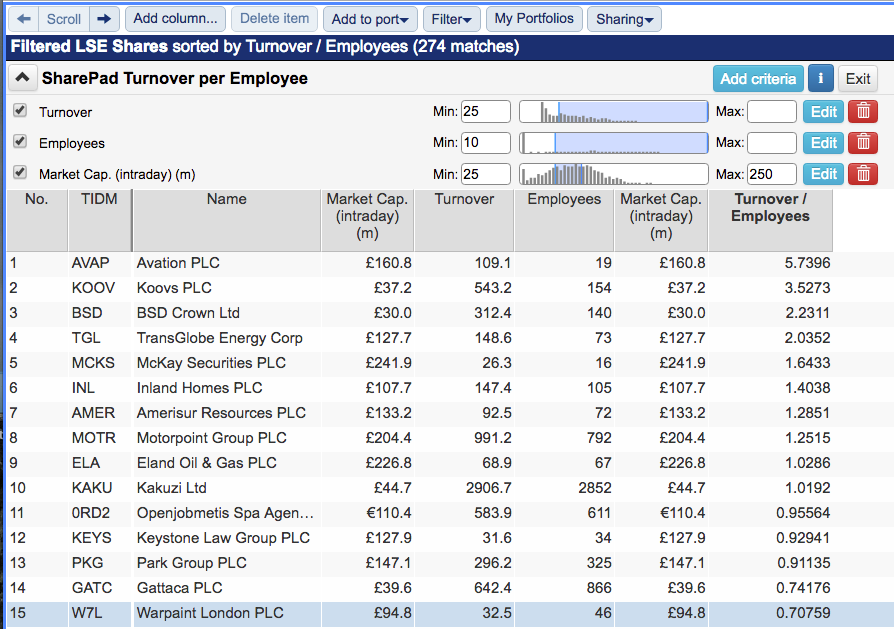Uncheck the Turnover criterion checkbox

(x=20, y=110)
